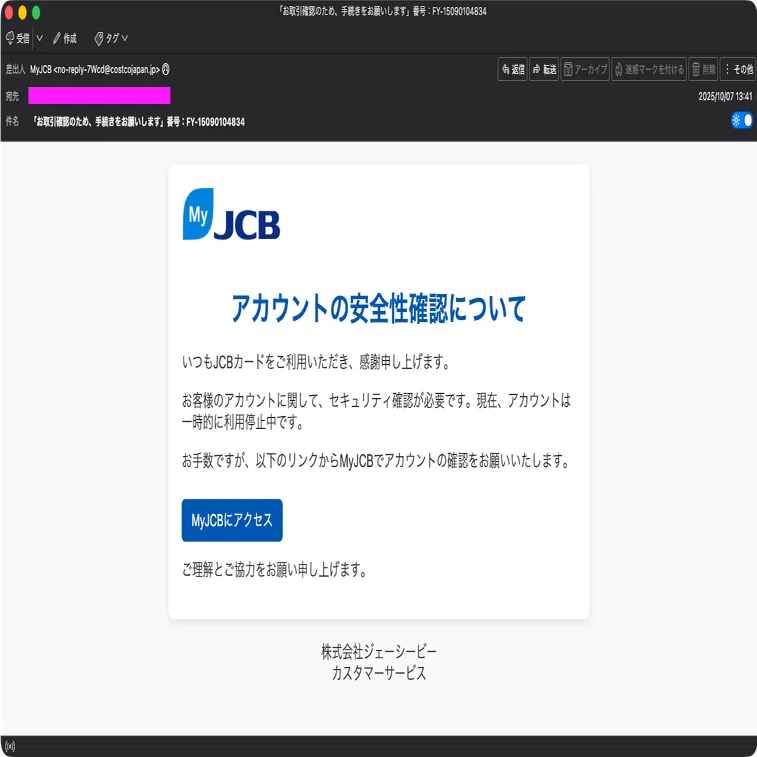757x757 pixels.
Task: Delete the message with 削除 button
Action: pos(703,70)
